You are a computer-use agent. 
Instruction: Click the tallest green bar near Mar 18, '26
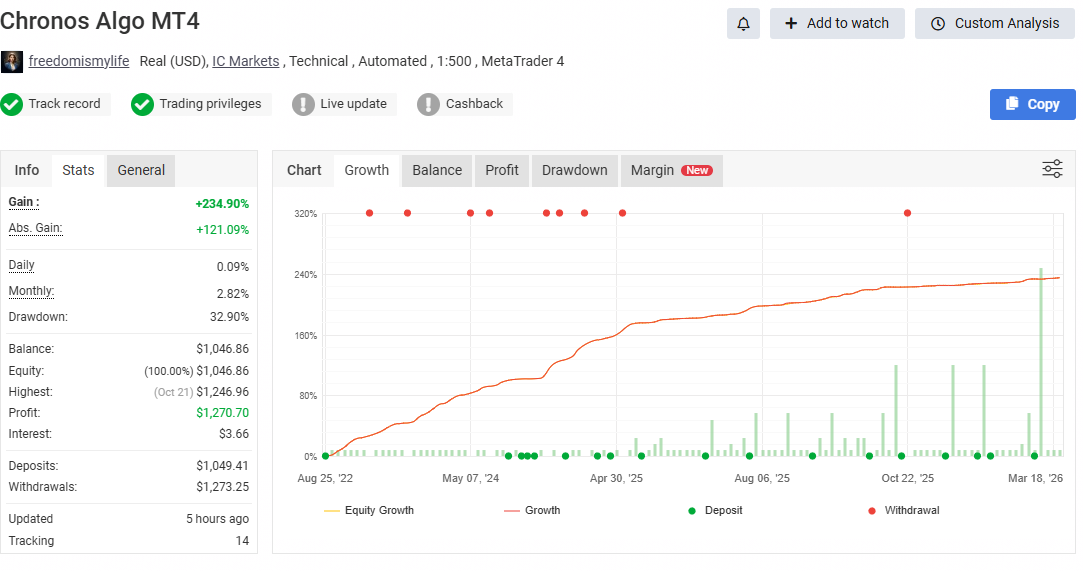coord(1041,362)
